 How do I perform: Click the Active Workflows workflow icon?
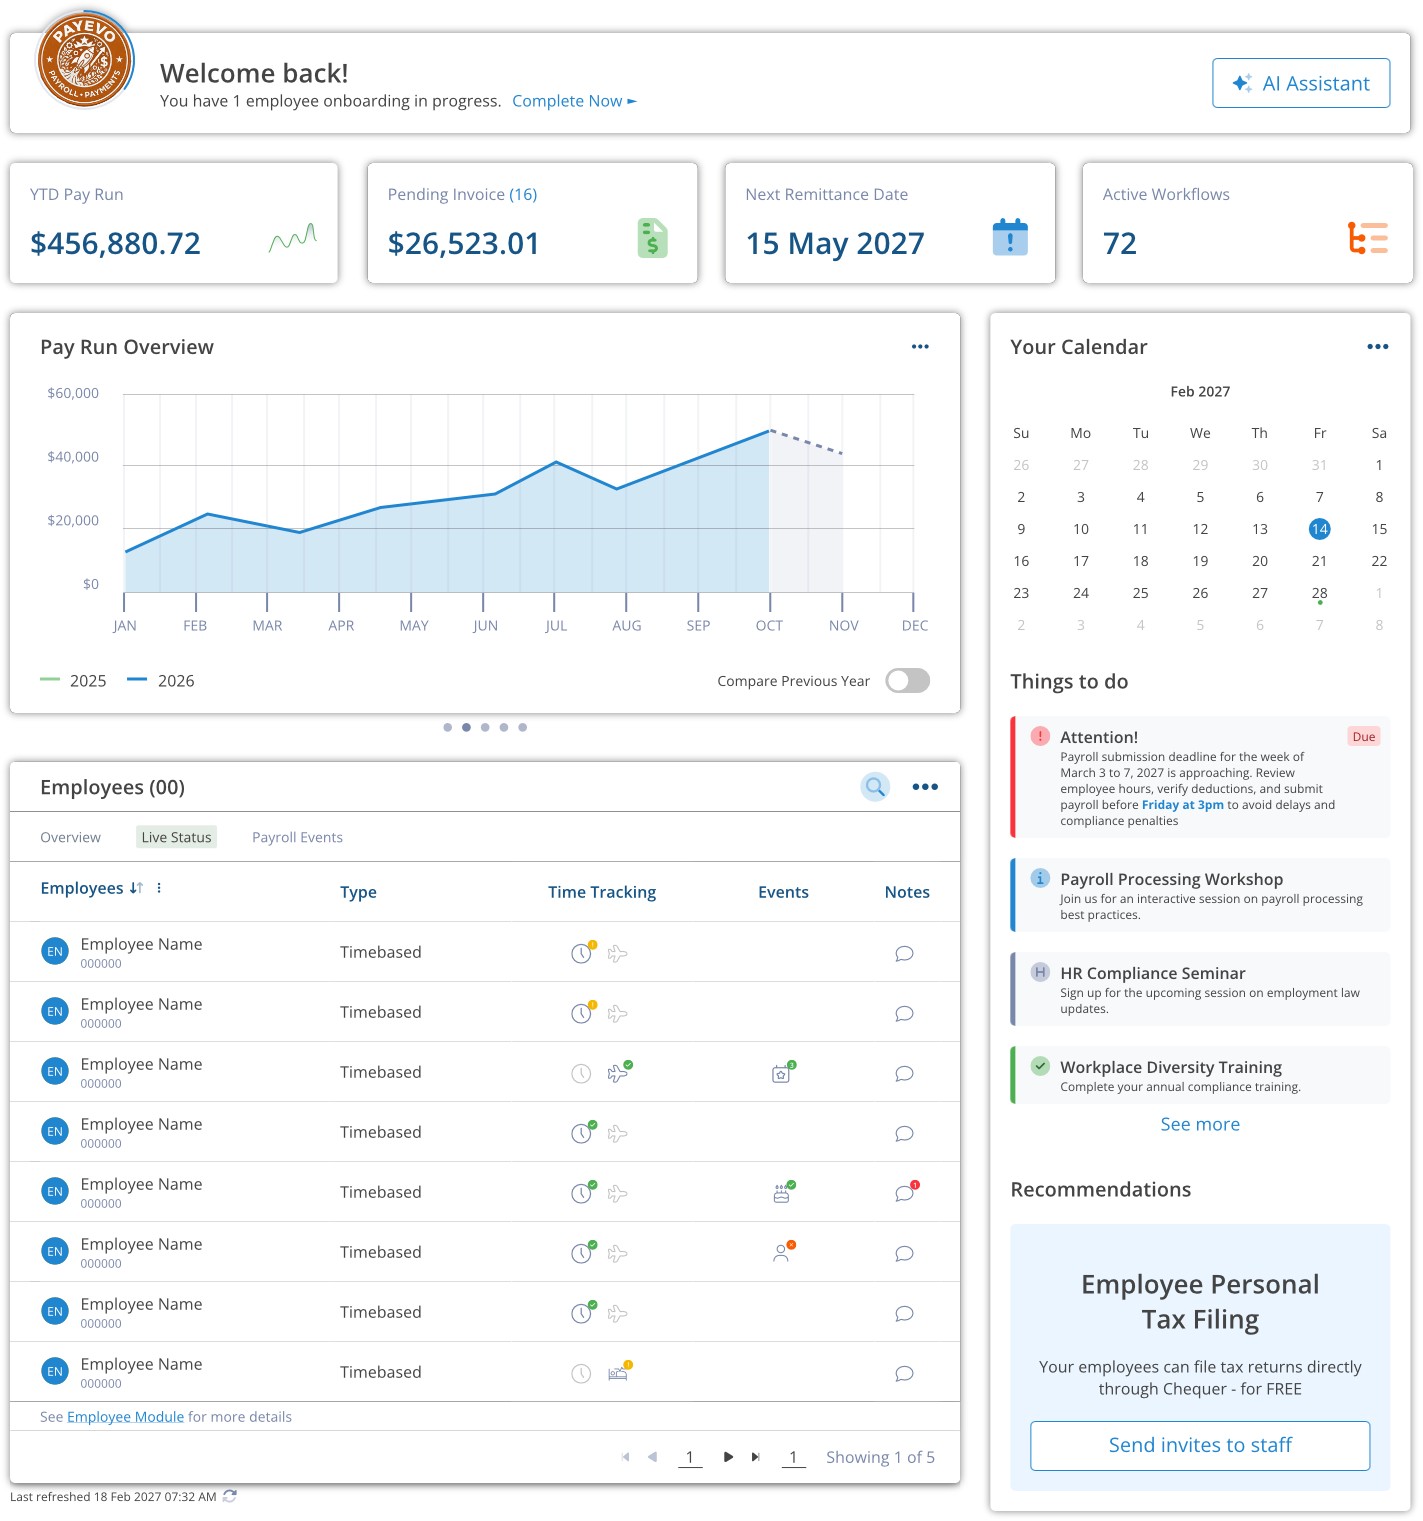(1368, 238)
